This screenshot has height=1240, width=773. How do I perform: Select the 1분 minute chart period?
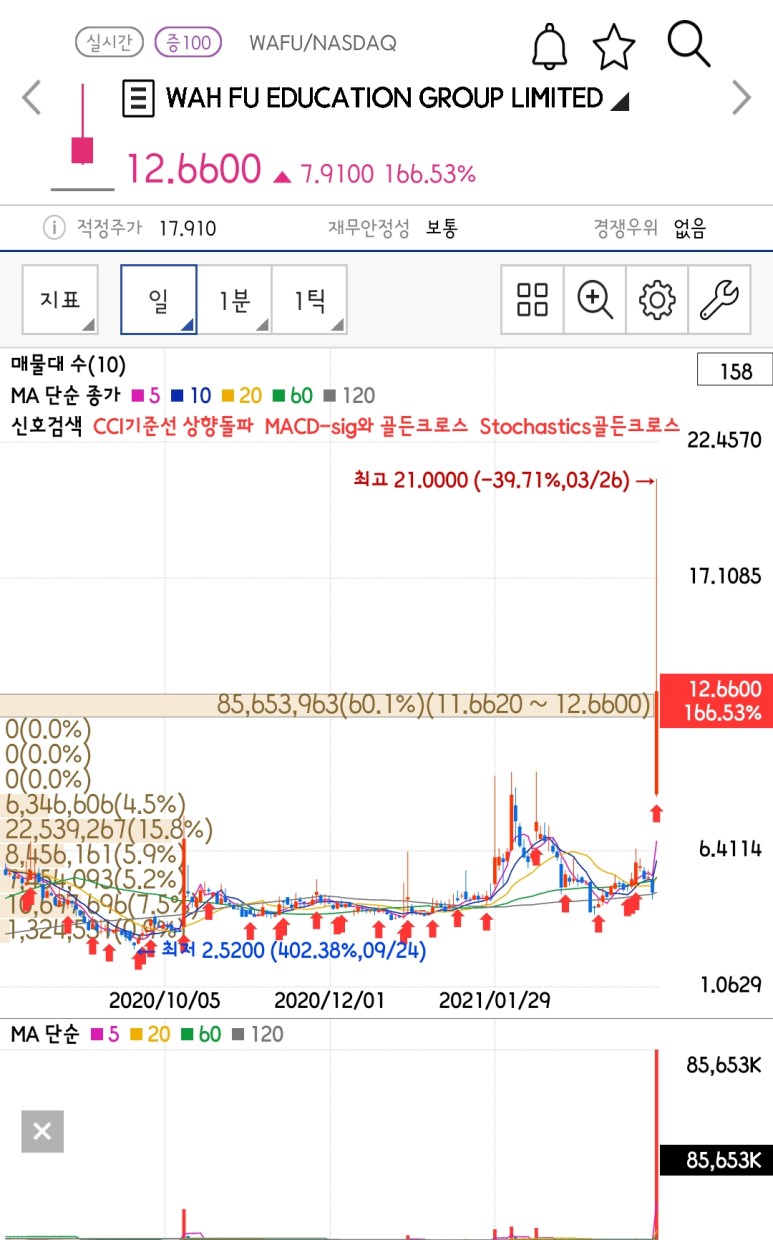pos(234,299)
